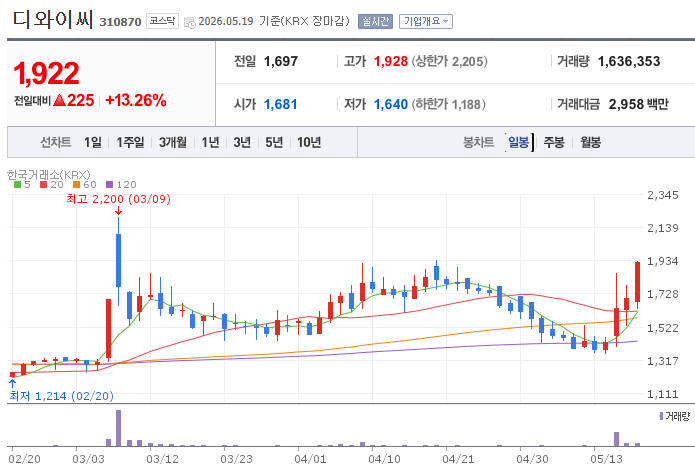Select the 1년 line chart tab
Image resolution: width=695 pixels, height=473 pixels.
[x=210, y=142]
